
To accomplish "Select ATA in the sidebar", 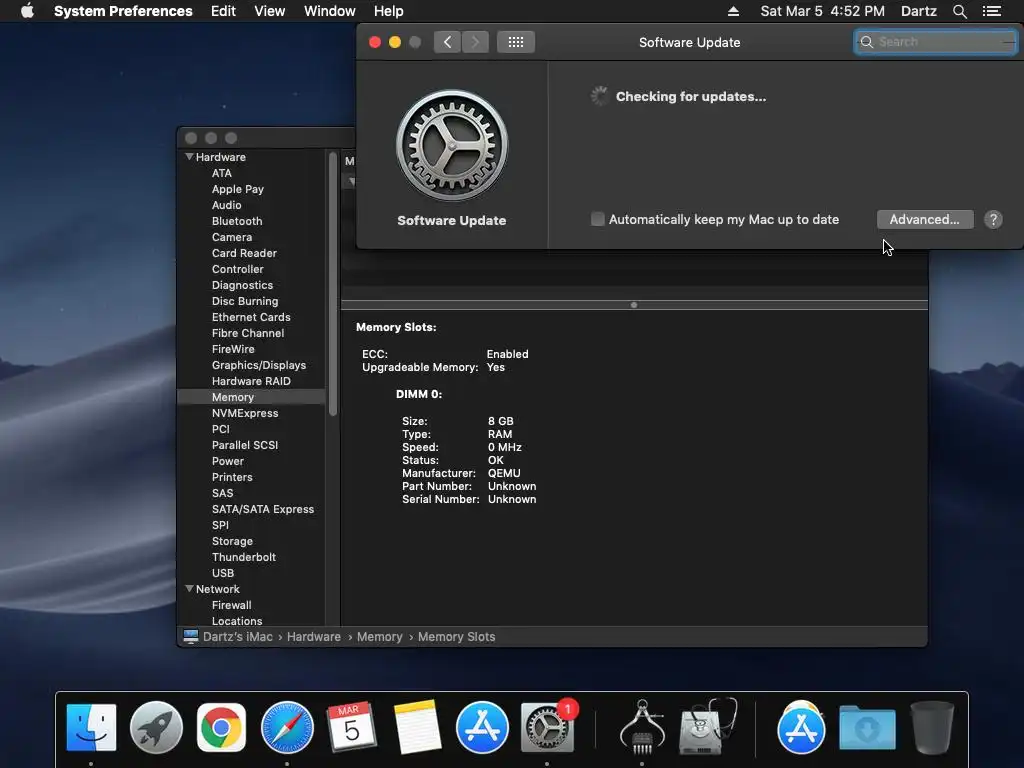I will click(221, 173).
